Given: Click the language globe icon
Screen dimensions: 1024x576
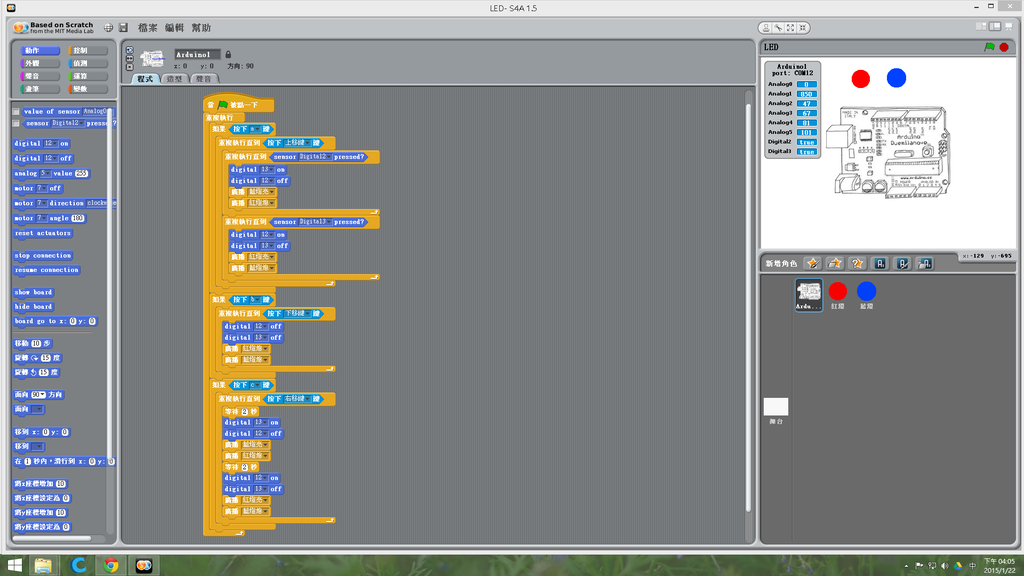Looking at the screenshot, I should [x=108, y=28].
